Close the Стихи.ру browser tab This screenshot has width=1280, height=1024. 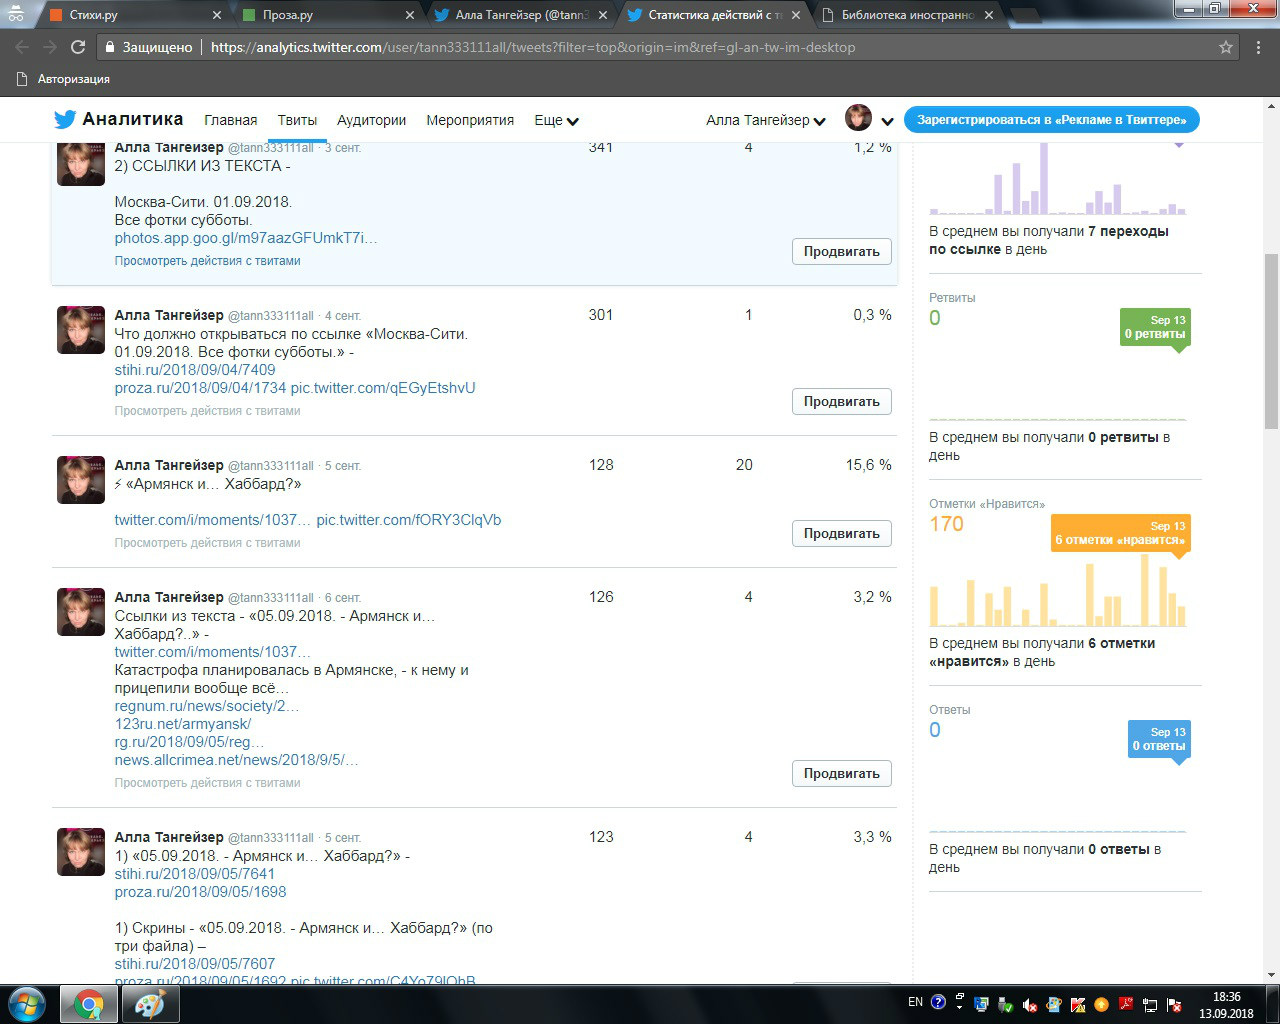pos(217,15)
